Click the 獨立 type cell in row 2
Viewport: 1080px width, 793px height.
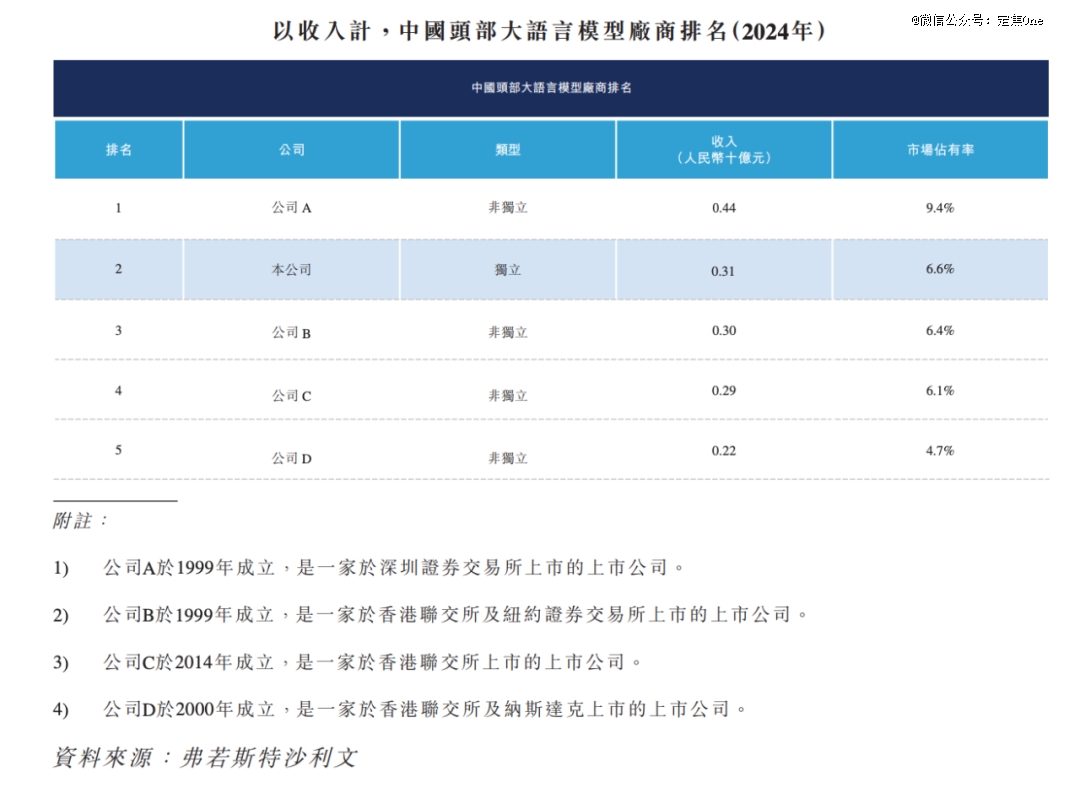coord(508,270)
